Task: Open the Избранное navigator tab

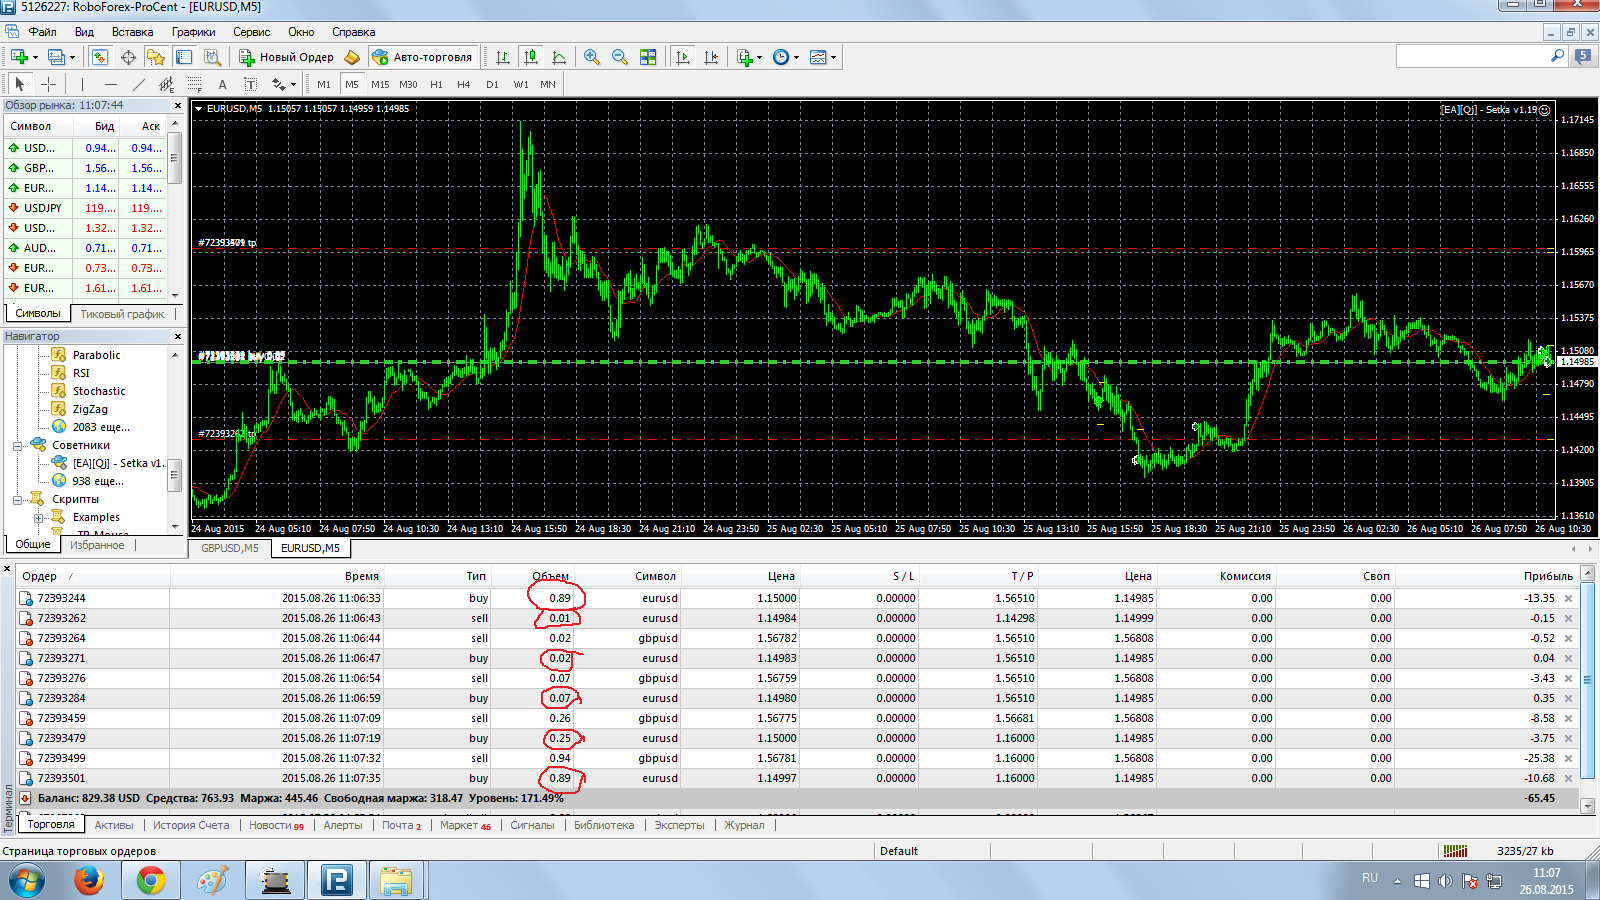Action: tap(97, 545)
